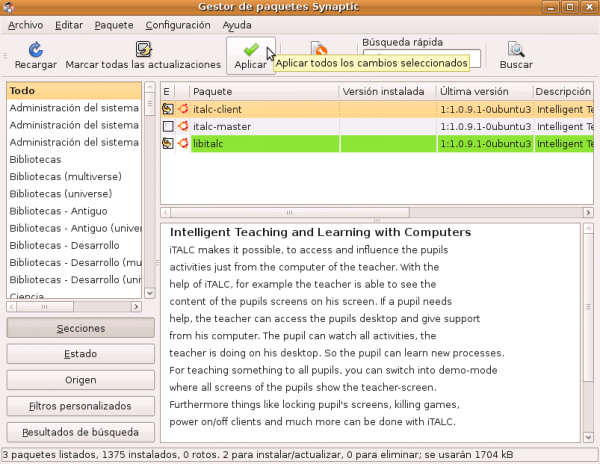This screenshot has width=600, height=464.
Task: Click the category list vertical scrollbar
Action: click(148, 190)
